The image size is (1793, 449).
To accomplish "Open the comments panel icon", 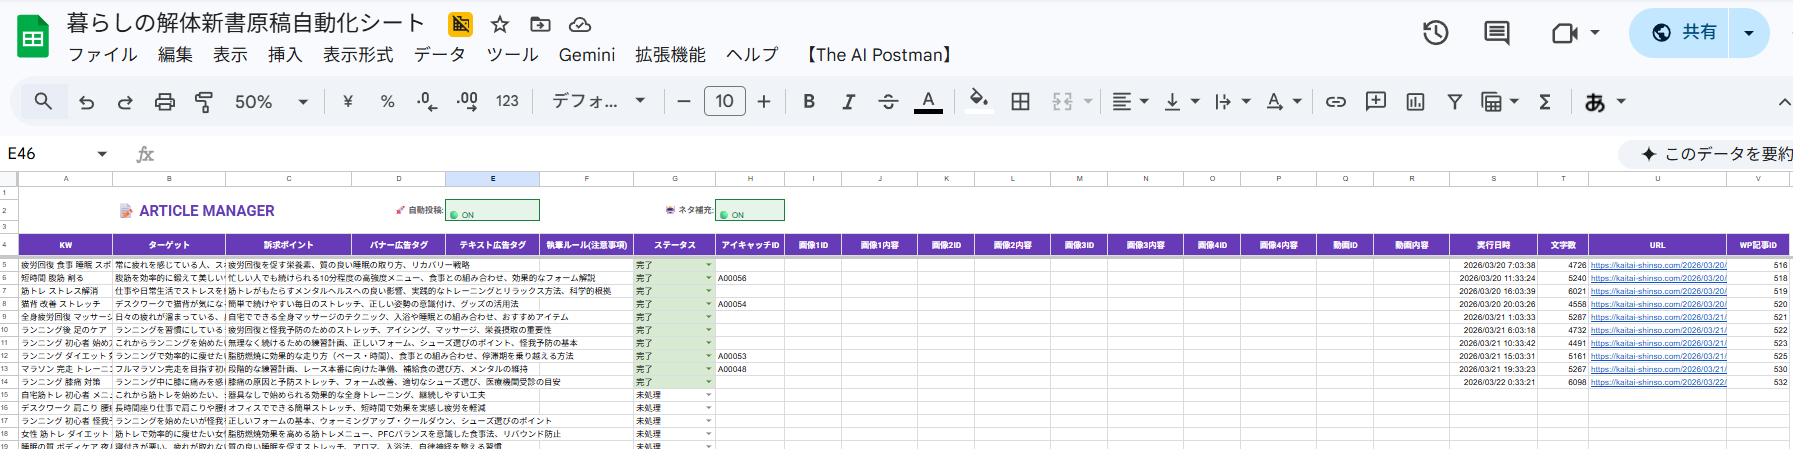I will [x=1496, y=33].
